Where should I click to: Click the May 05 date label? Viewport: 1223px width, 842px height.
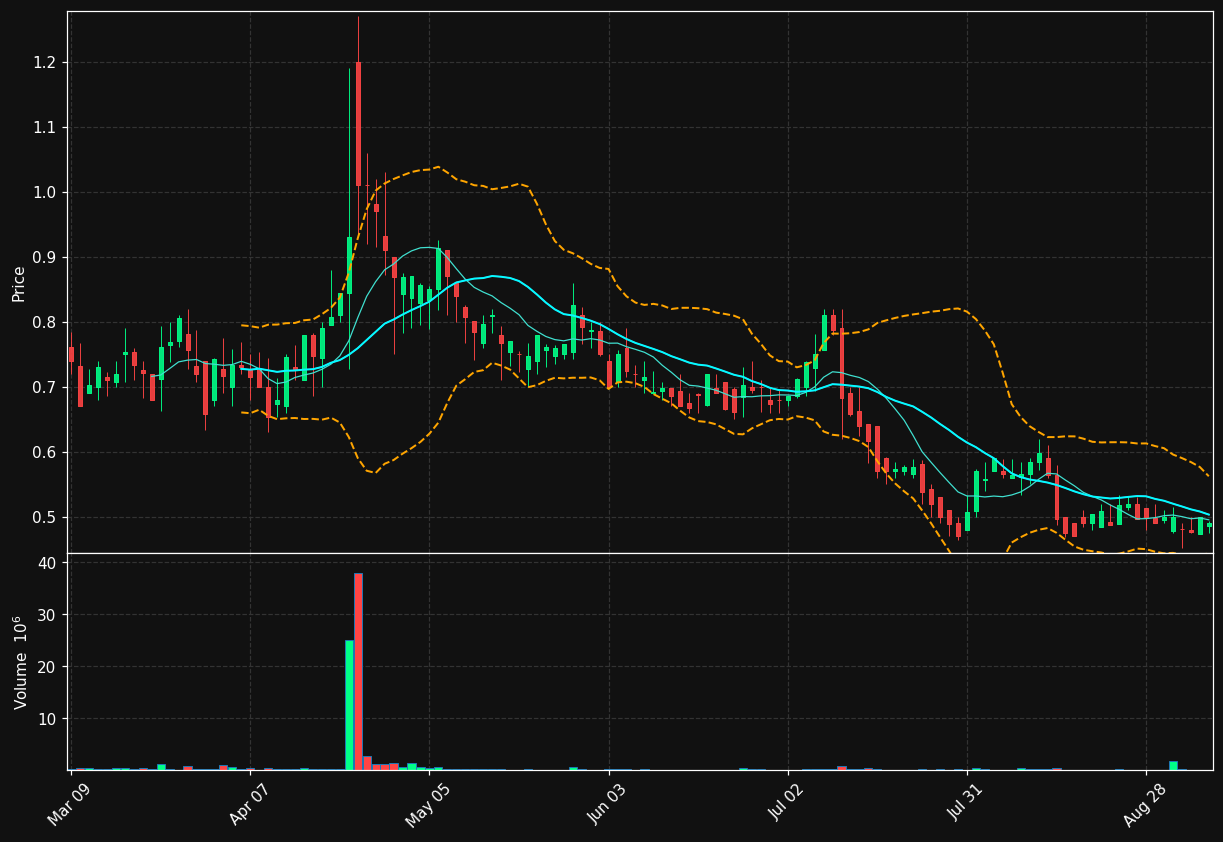point(427,805)
